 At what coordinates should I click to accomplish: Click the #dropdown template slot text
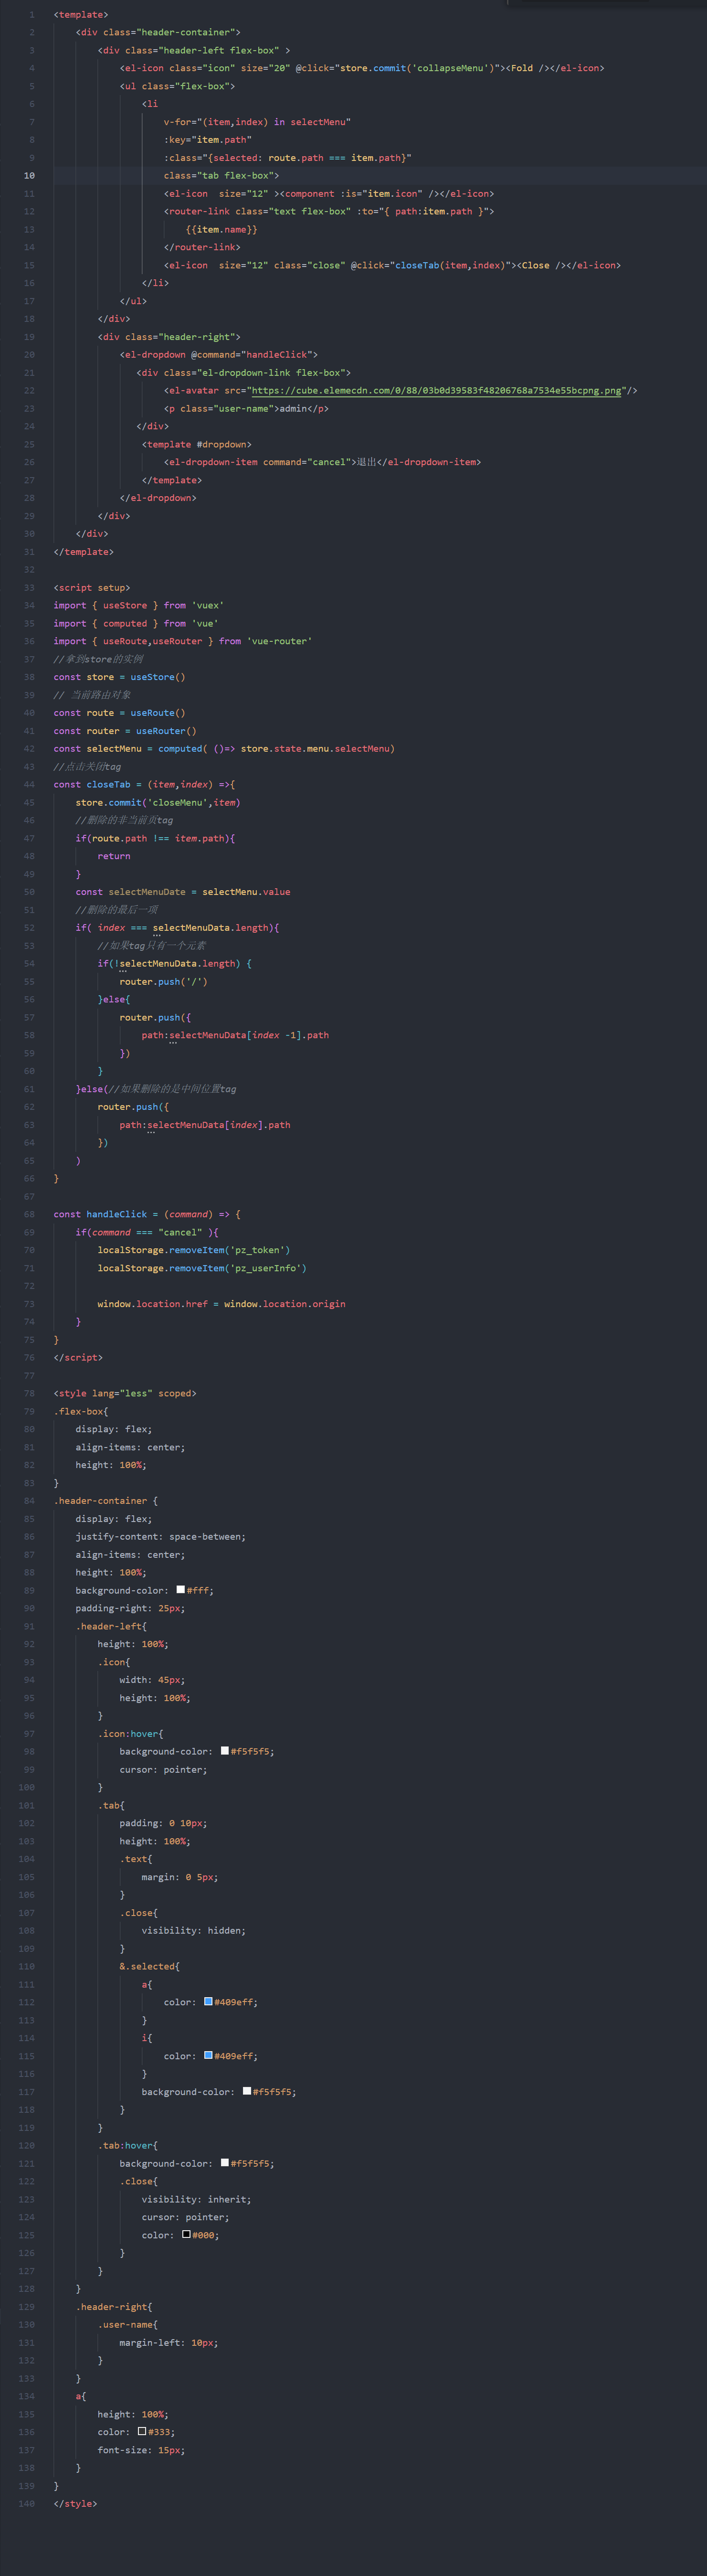click(223, 444)
